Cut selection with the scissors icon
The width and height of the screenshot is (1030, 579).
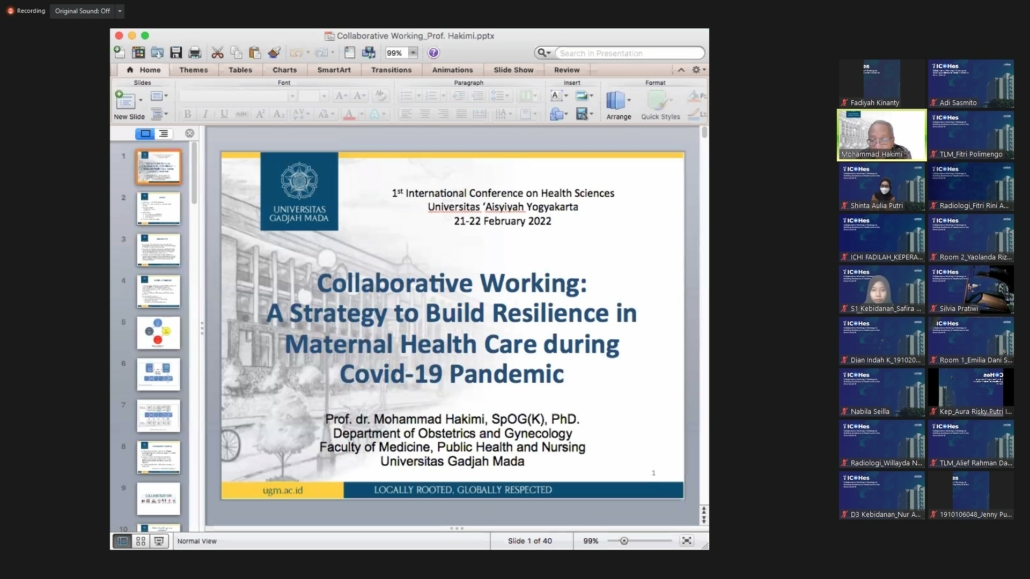click(217, 53)
